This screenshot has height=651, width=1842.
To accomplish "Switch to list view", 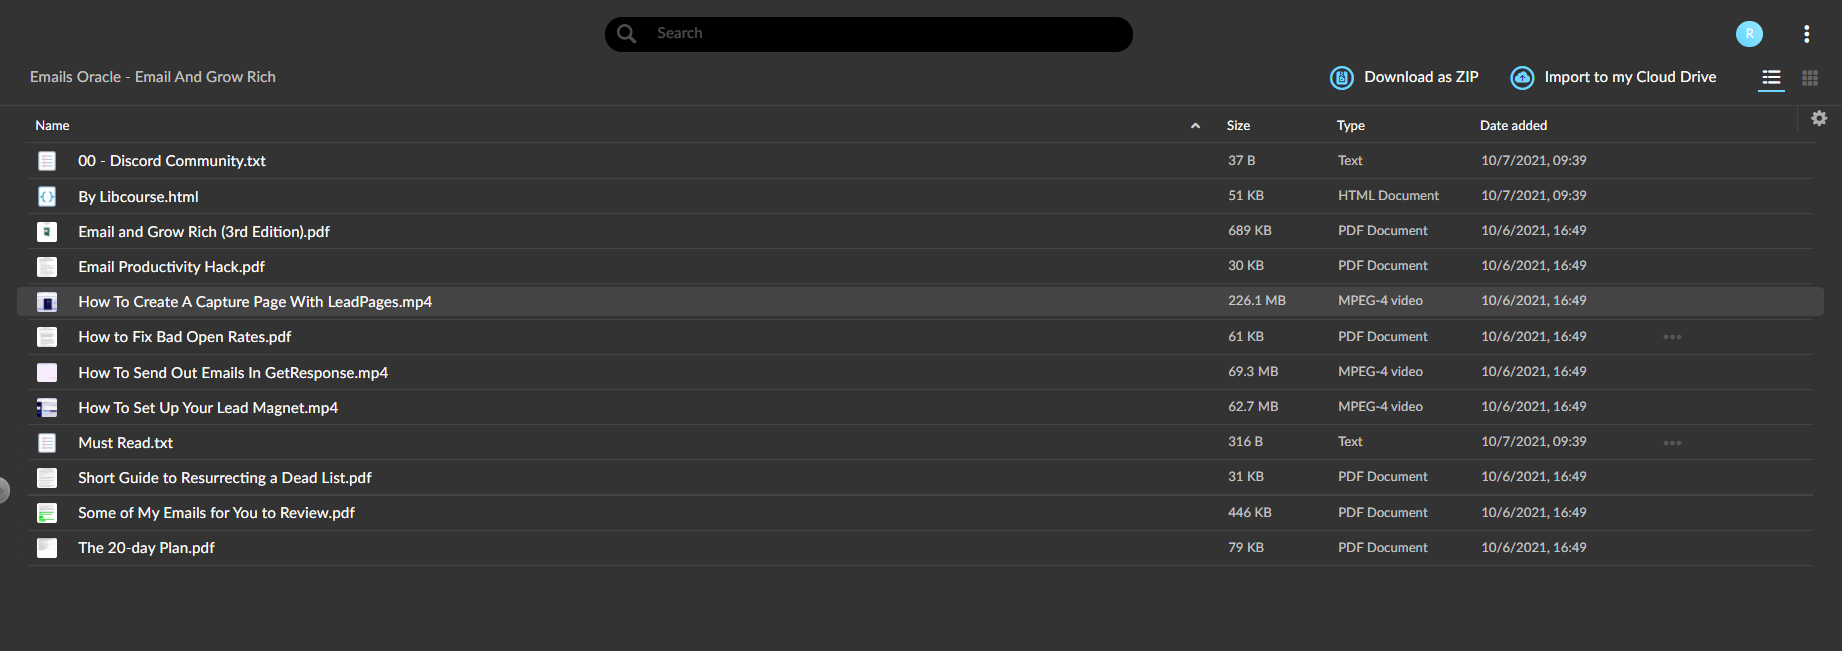I will coord(1771,78).
